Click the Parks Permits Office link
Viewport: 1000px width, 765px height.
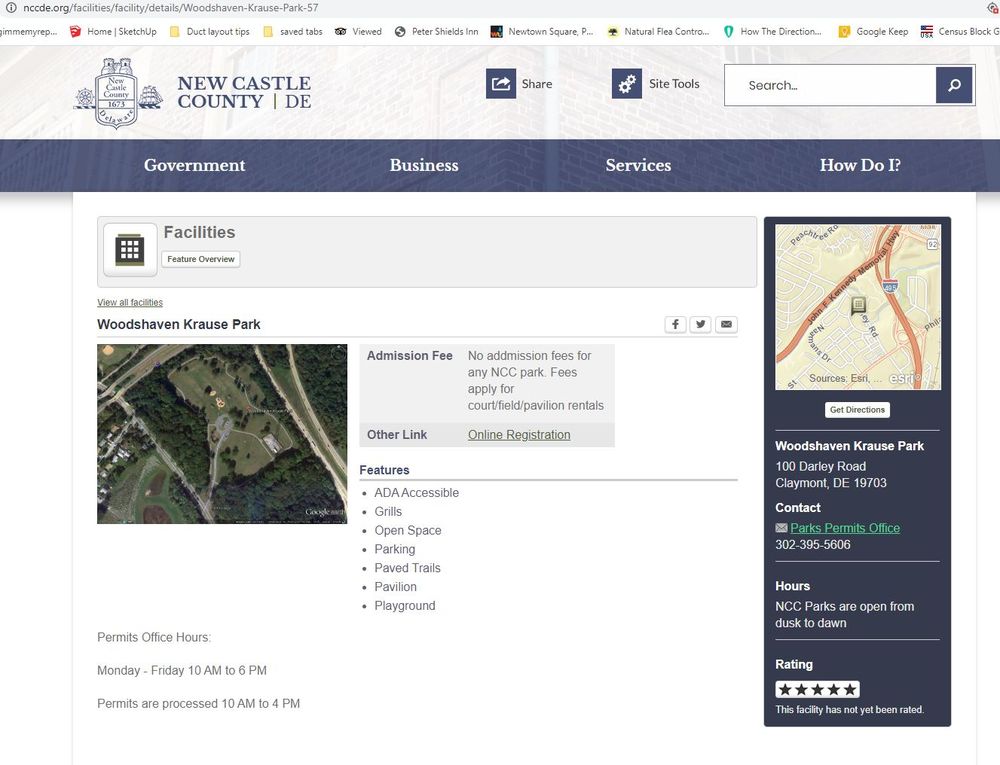point(845,528)
